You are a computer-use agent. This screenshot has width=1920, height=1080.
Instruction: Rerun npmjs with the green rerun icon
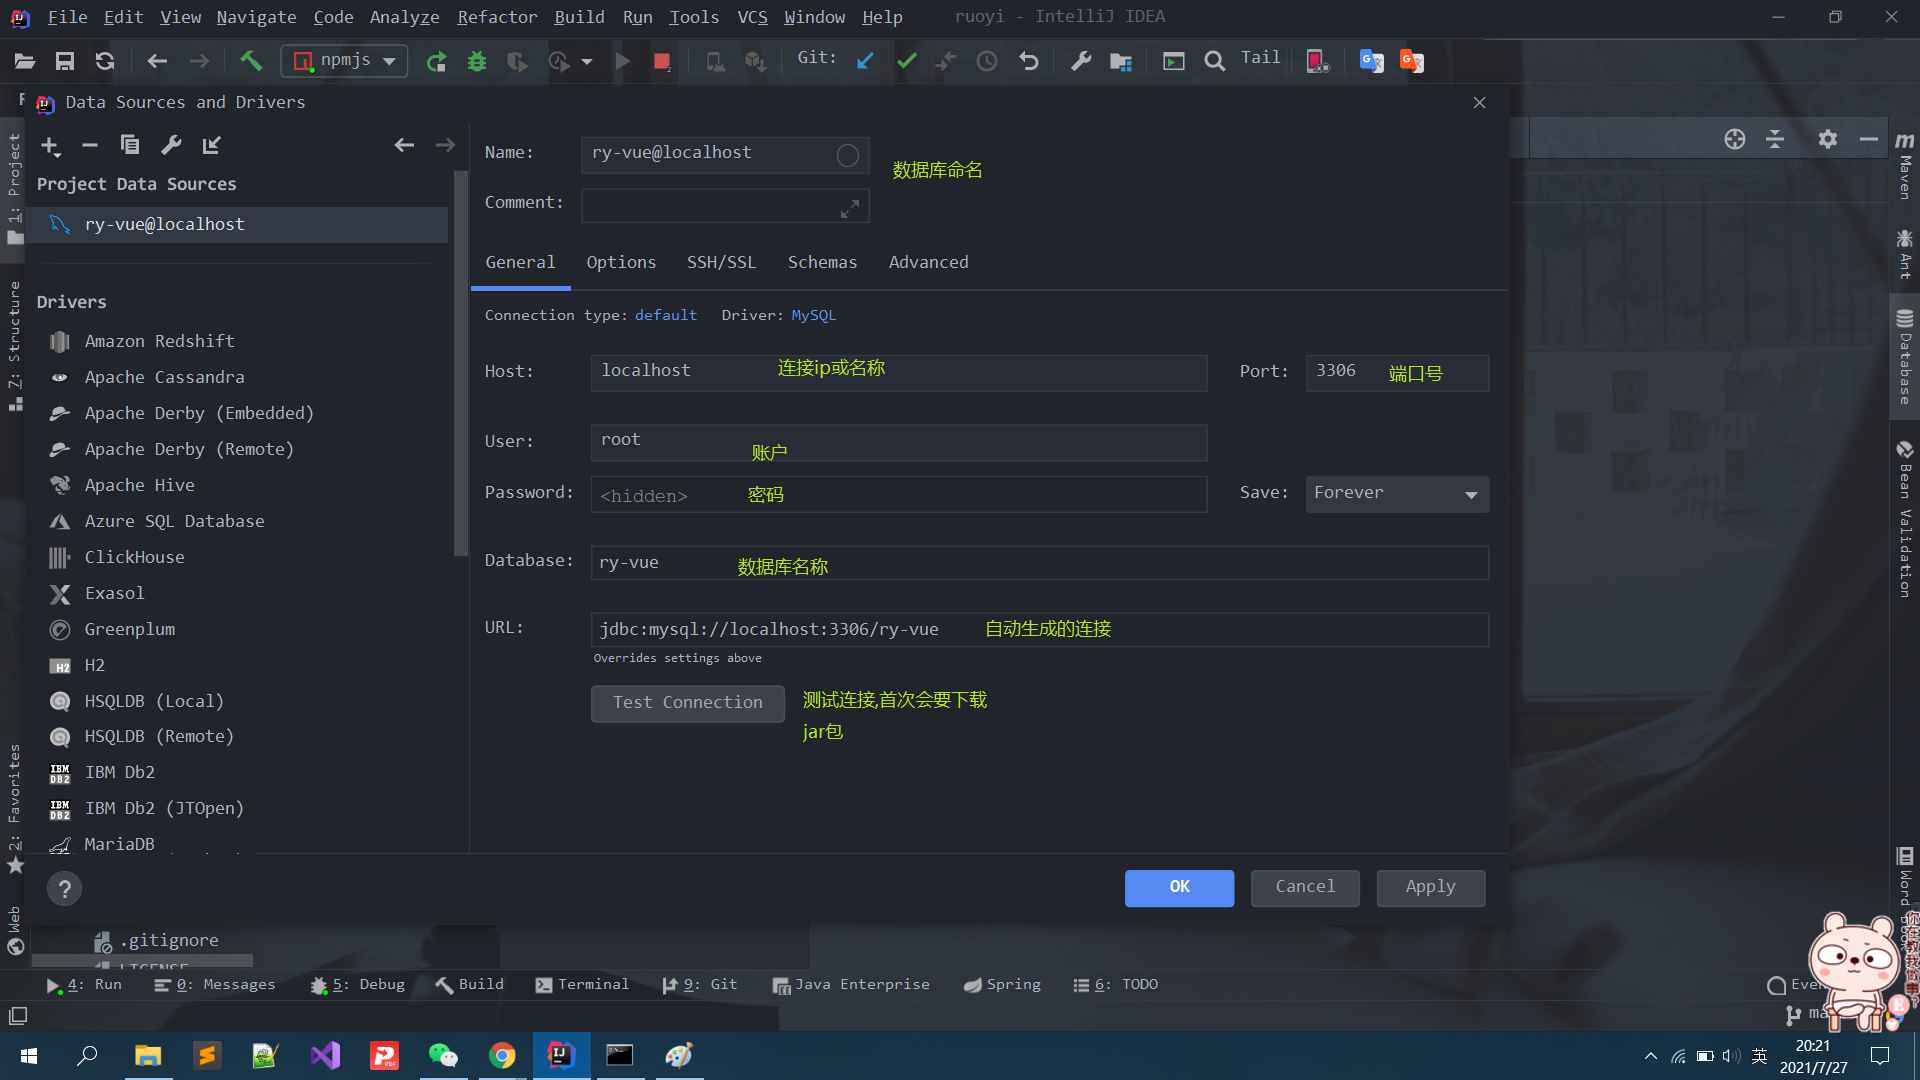436,62
